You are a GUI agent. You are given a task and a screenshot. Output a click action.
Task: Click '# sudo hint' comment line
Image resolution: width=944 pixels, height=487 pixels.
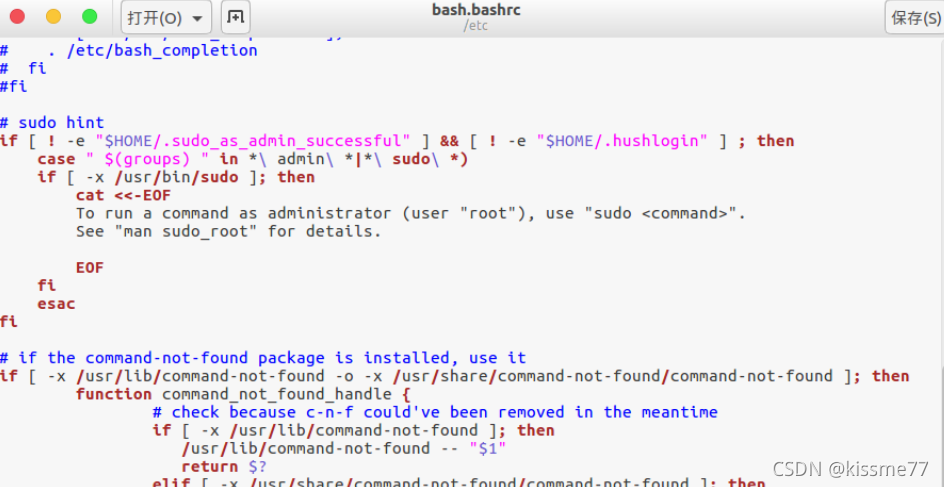[x=52, y=123]
